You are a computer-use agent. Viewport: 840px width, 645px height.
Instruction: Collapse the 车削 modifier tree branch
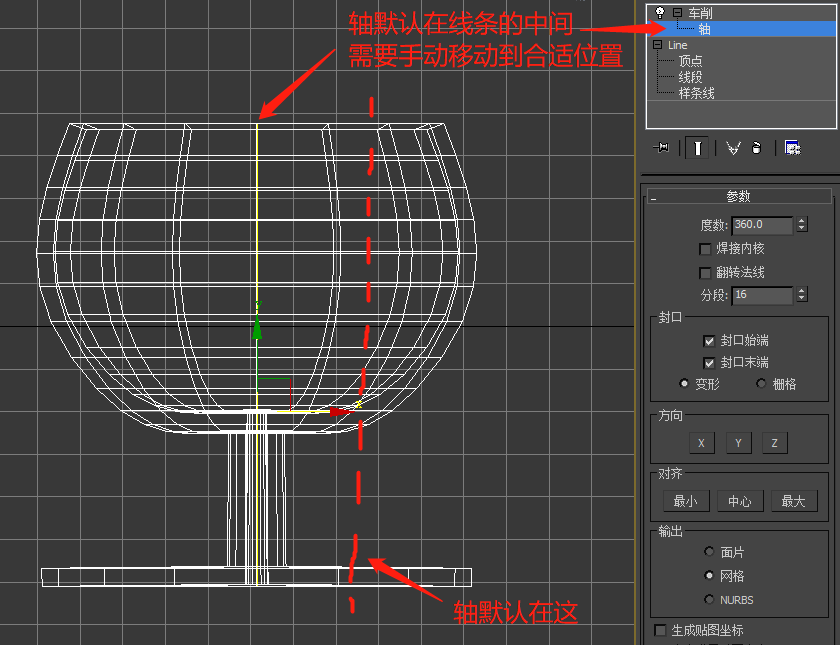[x=678, y=12]
